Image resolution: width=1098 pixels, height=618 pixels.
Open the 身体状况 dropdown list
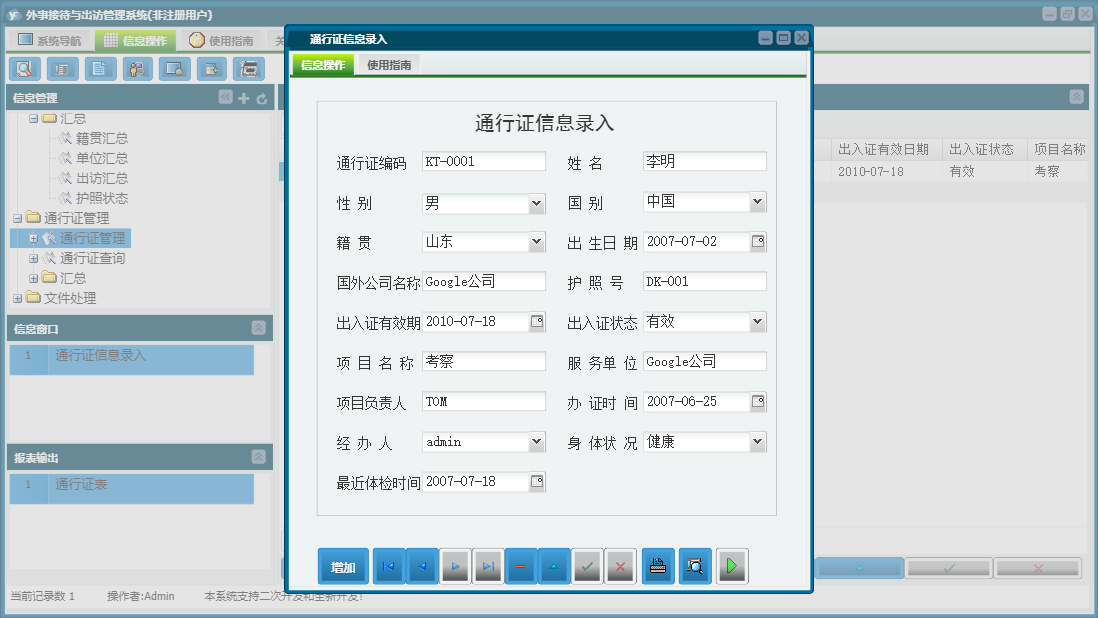tap(757, 441)
